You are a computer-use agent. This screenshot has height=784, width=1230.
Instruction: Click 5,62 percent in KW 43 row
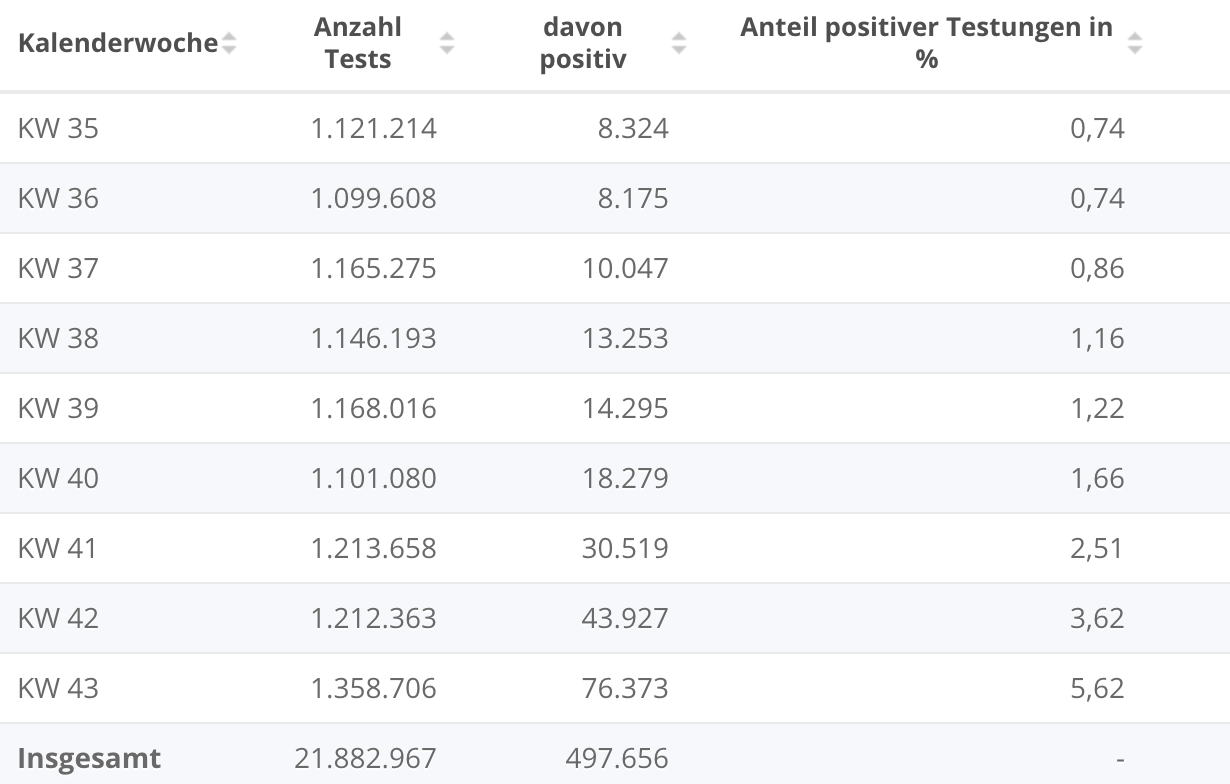point(1097,688)
